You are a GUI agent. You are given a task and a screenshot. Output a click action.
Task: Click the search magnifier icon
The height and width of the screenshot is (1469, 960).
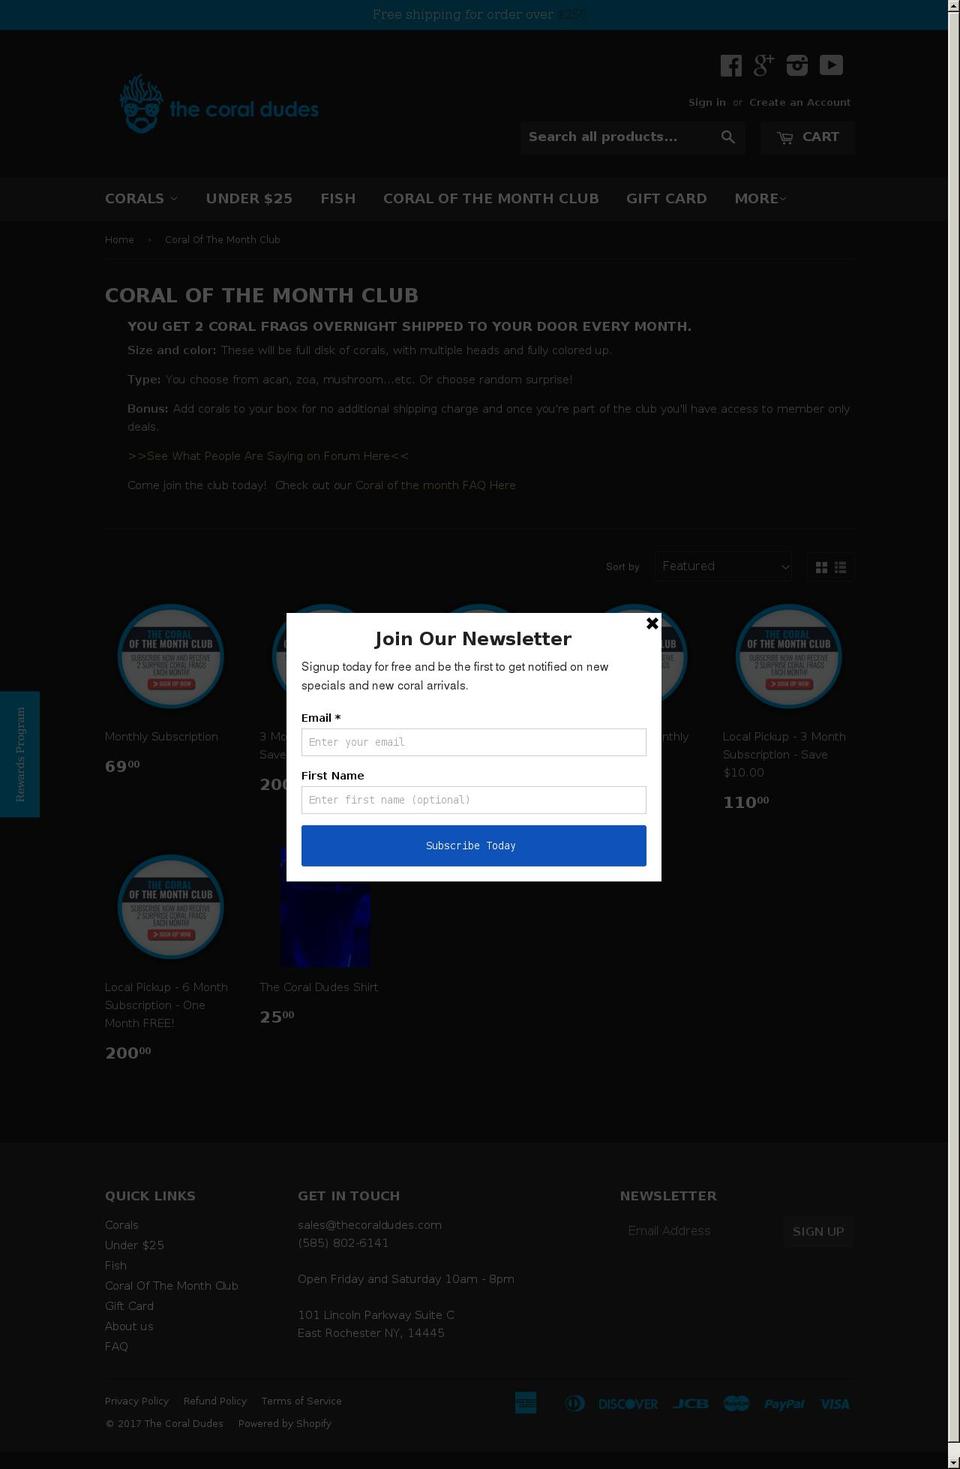(x=728, y=137)
